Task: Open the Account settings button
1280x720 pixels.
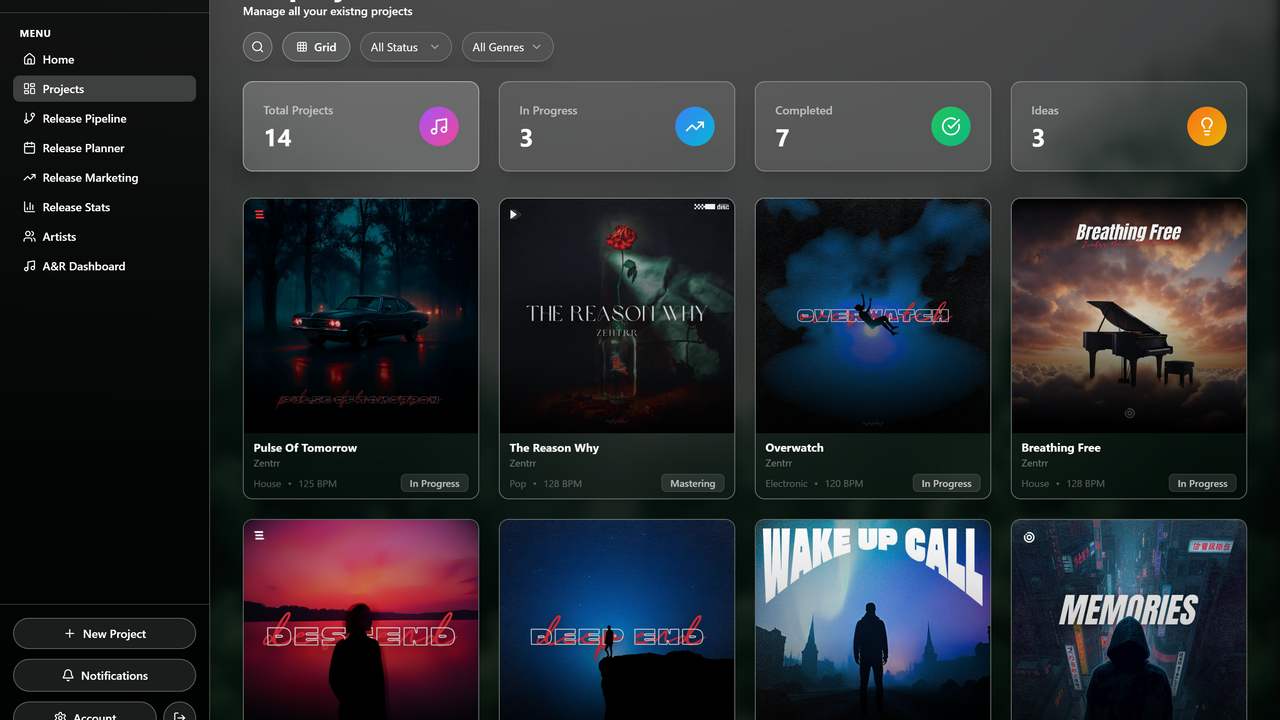Action: pos(85,714)
